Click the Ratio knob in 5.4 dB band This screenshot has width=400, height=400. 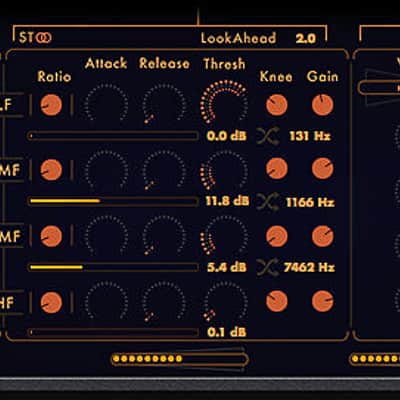(x=51, y=236)
